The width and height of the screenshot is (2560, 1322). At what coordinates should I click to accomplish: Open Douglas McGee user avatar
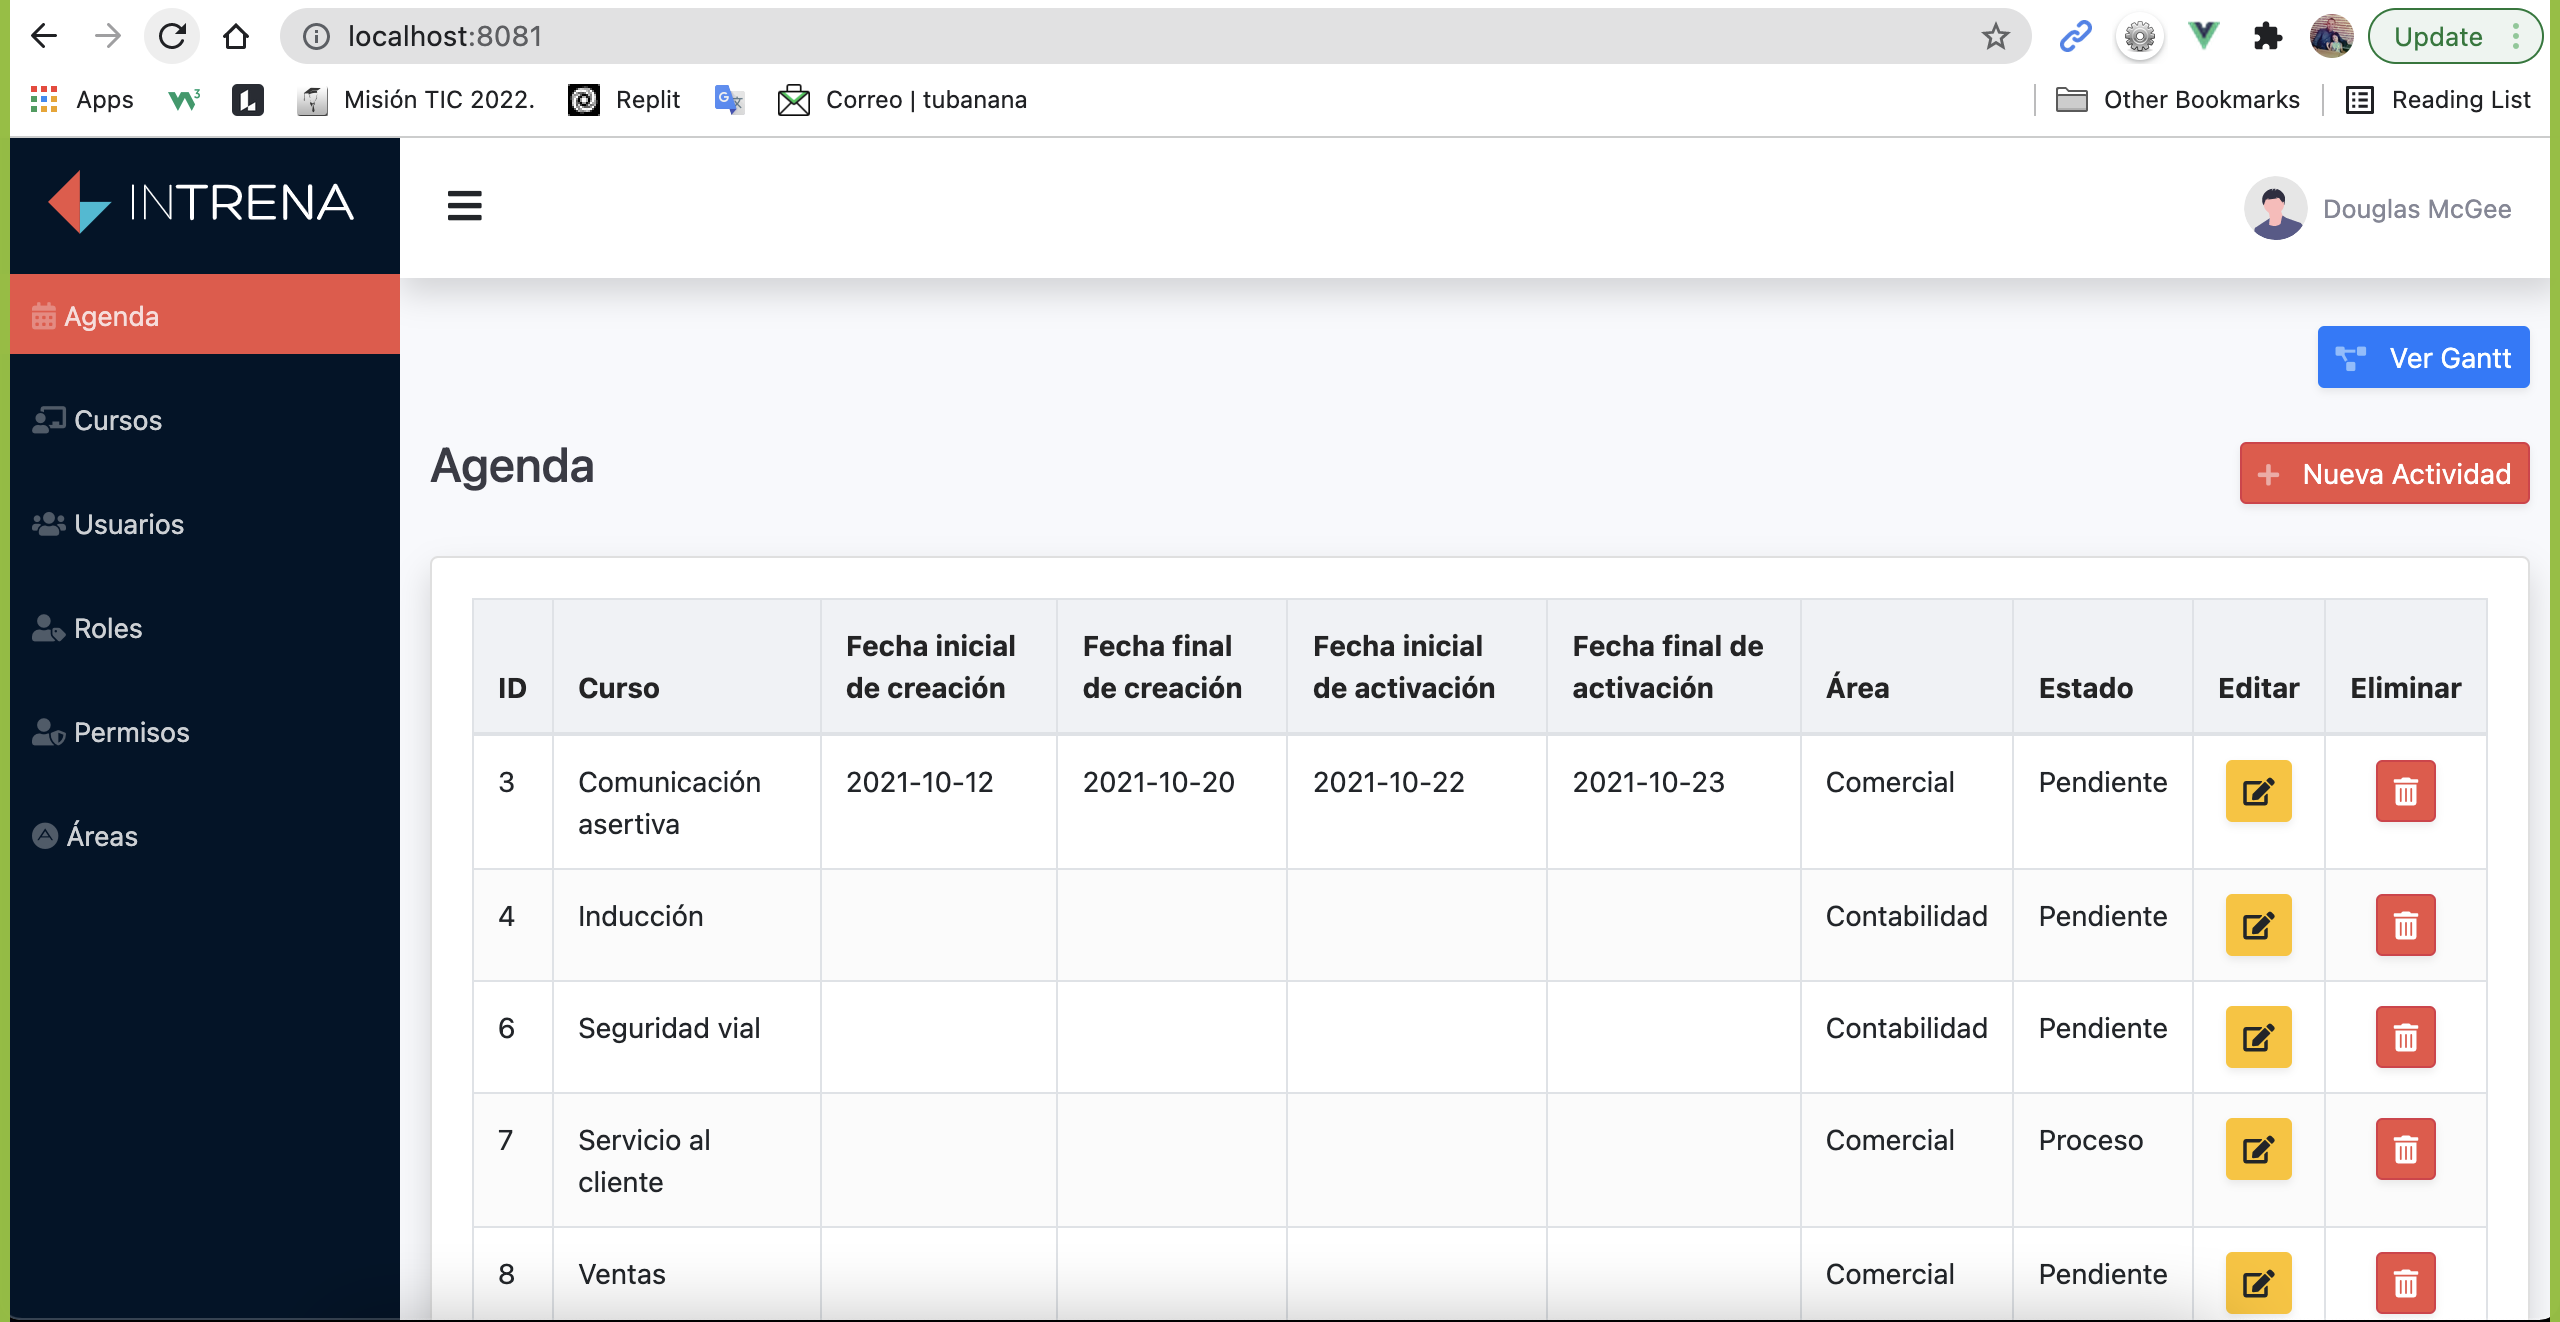[2274, 208]
